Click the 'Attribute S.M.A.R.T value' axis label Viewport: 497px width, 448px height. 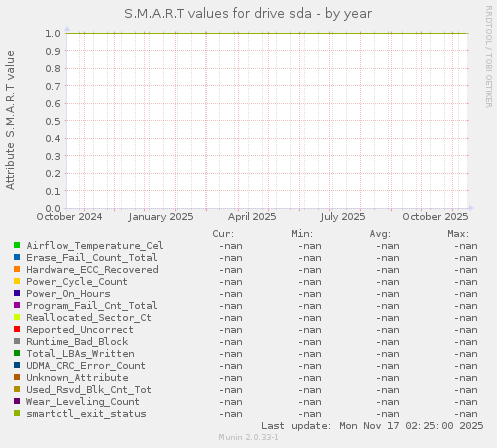(x=10, y=120)
